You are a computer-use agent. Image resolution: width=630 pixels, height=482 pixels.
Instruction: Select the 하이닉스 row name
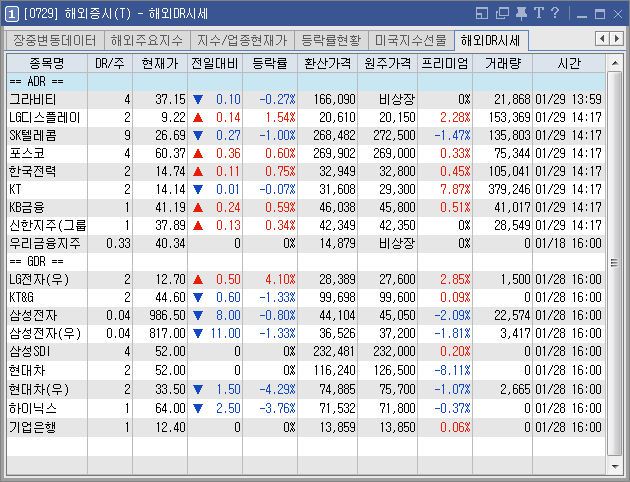point(33,408)
